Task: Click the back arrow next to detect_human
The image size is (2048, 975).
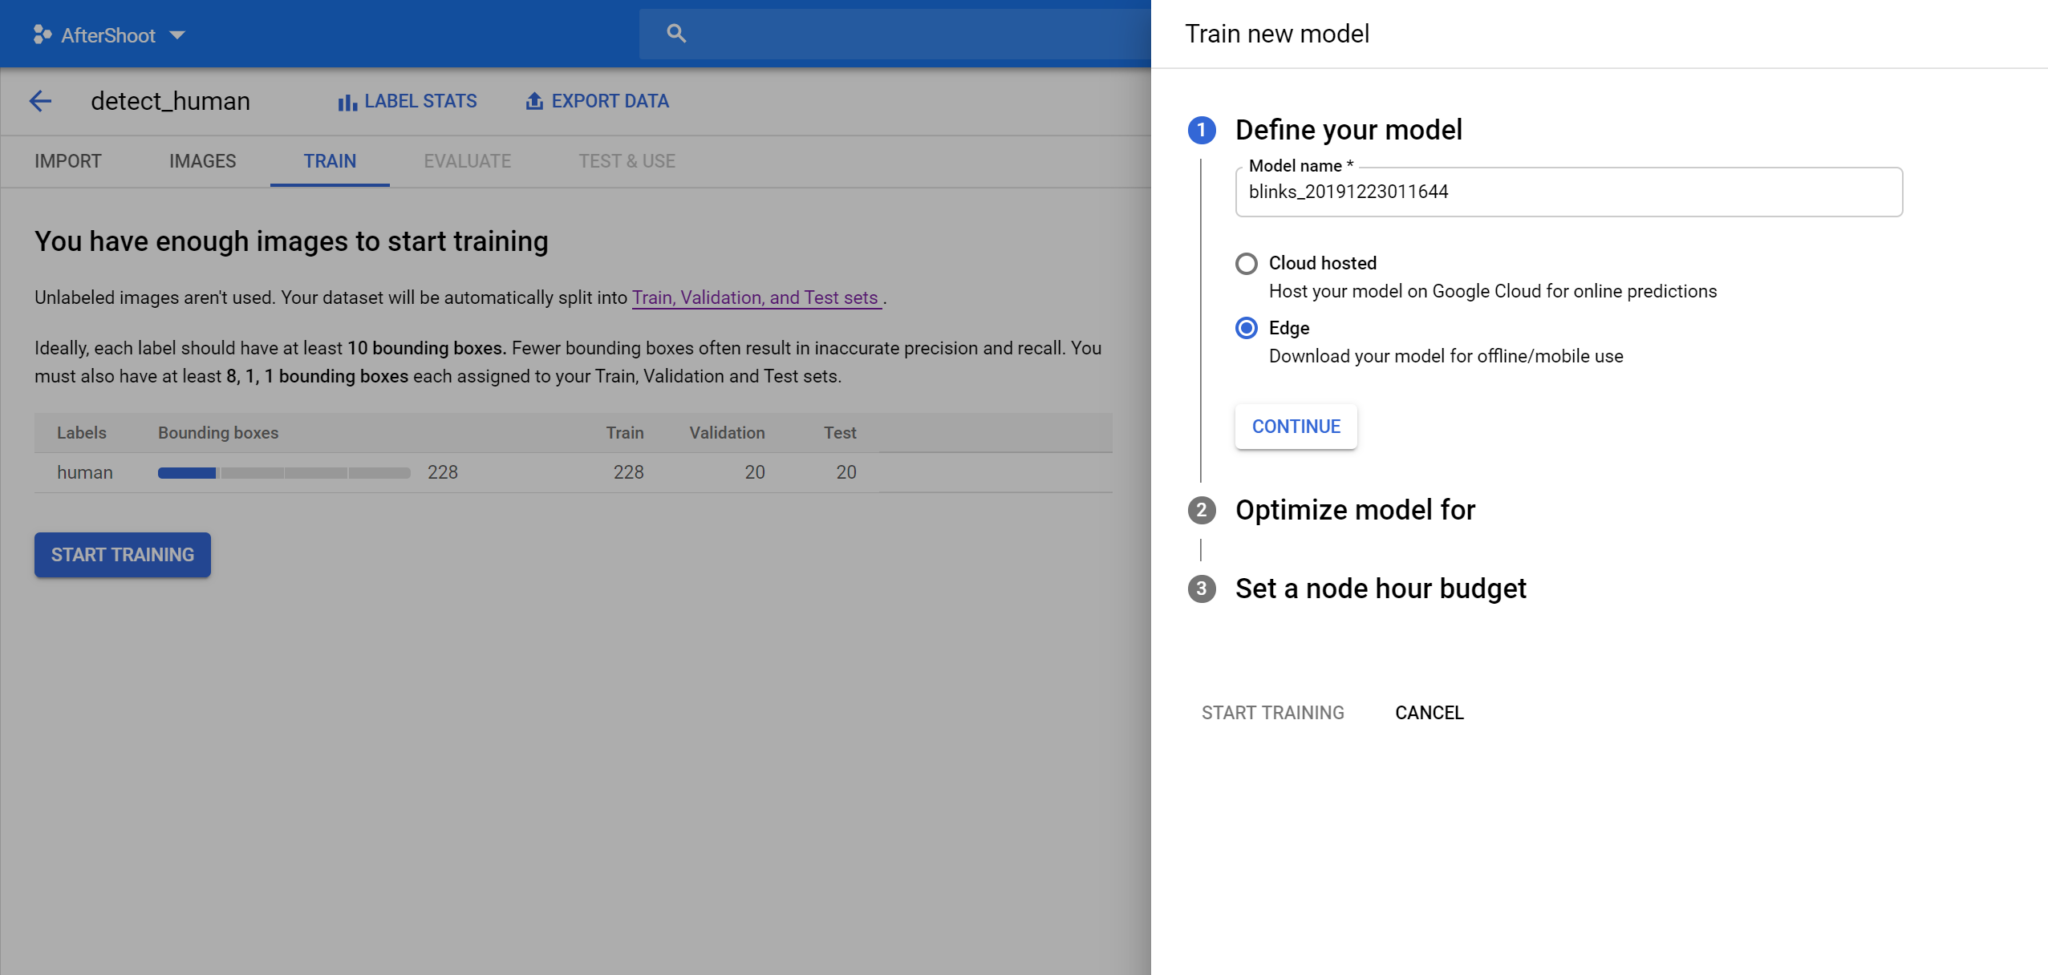Action: (39, 101)
